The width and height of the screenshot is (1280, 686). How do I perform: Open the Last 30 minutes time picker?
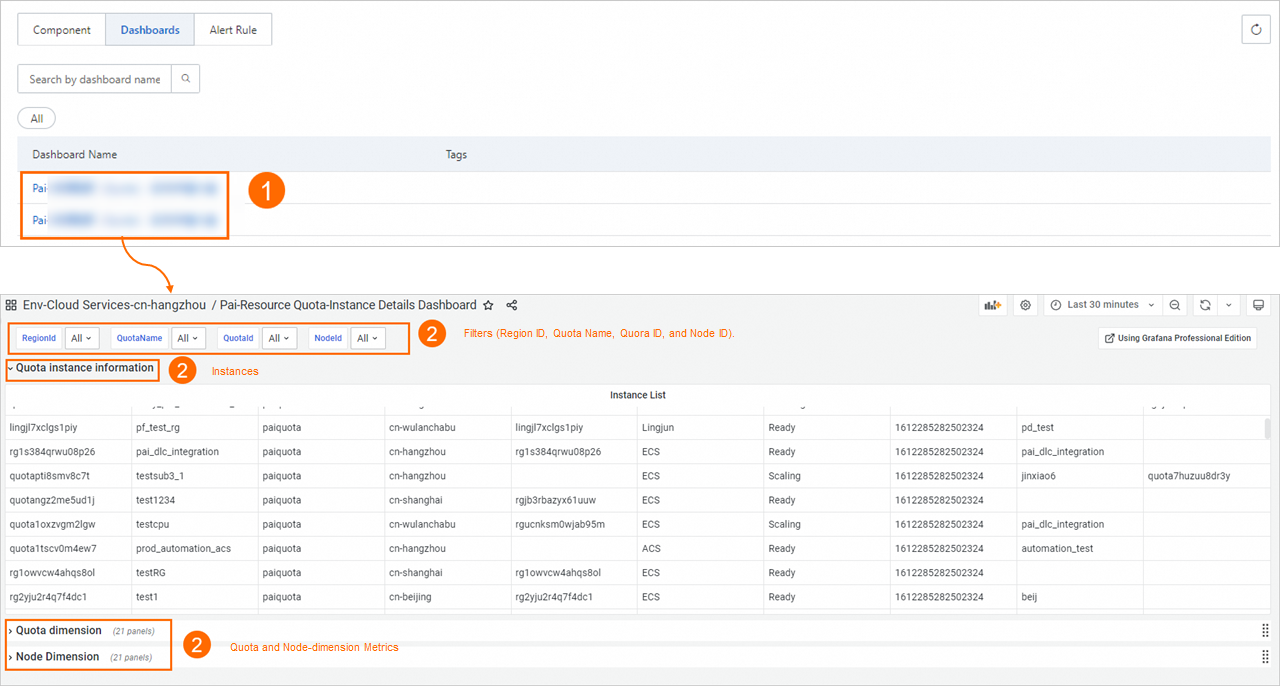[x=1101, y=305]
